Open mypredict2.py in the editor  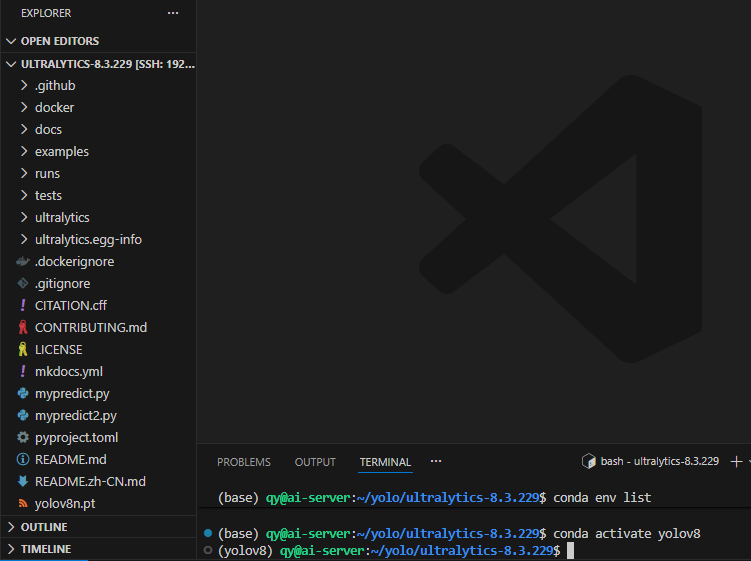pos(76,416)
